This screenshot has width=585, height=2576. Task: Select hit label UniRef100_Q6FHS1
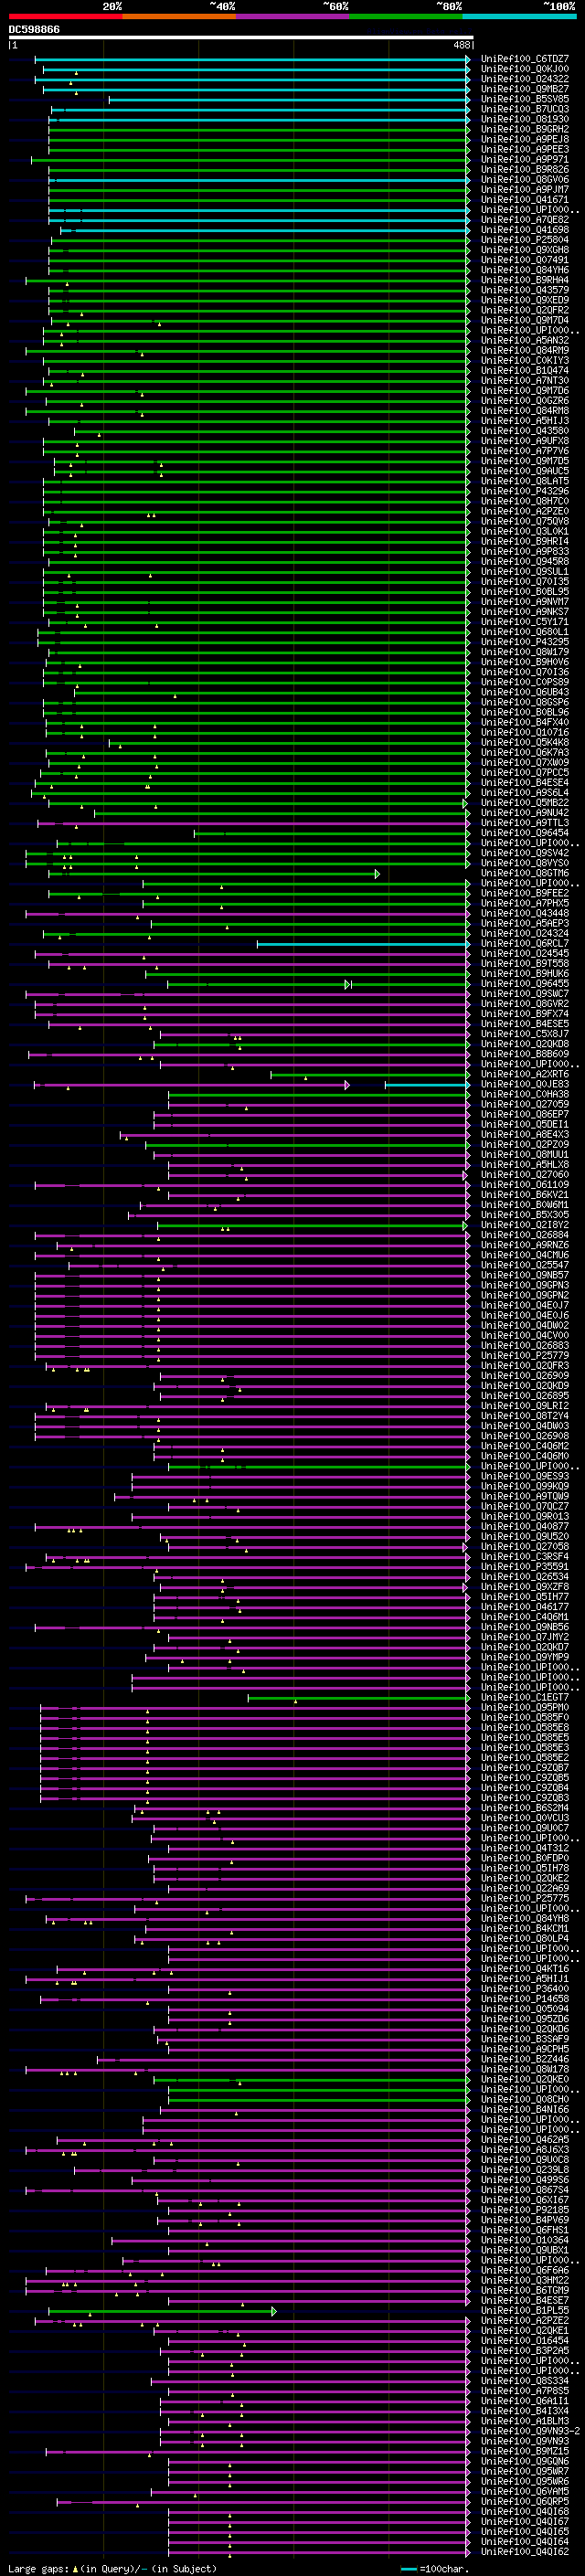click(525, 2229)
